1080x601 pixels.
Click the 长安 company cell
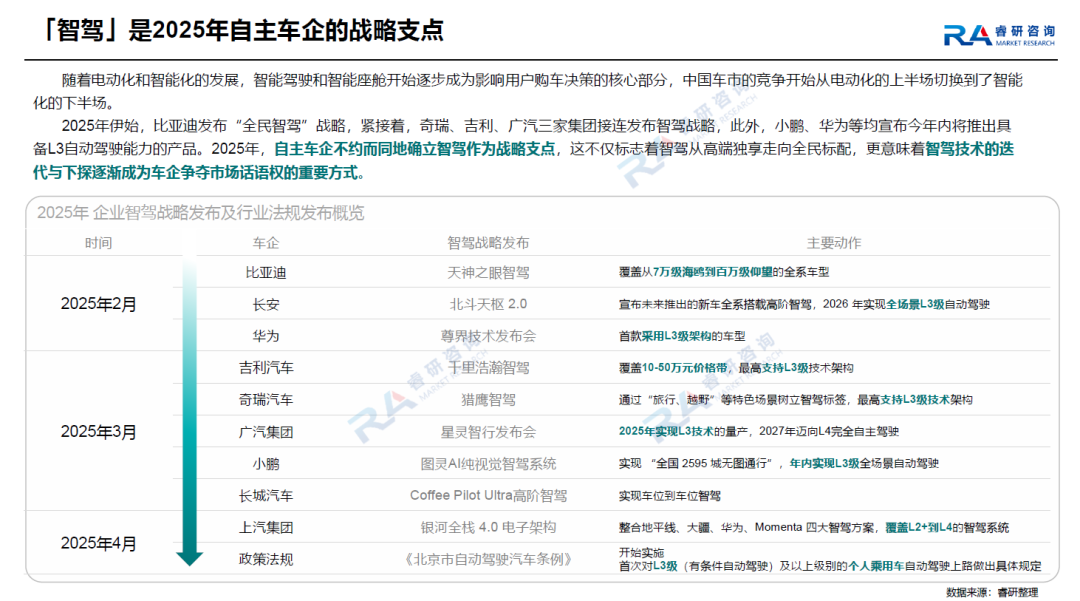[x=266, y=304]
